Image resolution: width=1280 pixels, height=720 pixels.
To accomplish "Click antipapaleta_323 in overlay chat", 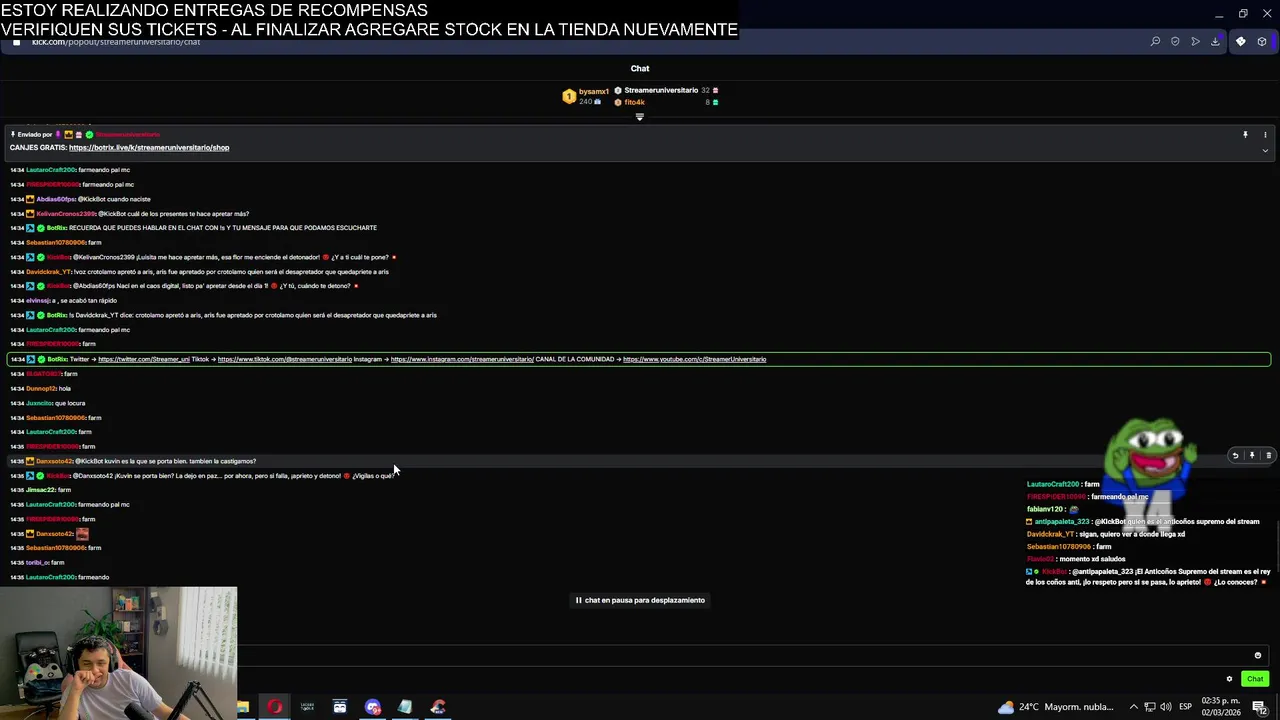I will pos(1062,521).
